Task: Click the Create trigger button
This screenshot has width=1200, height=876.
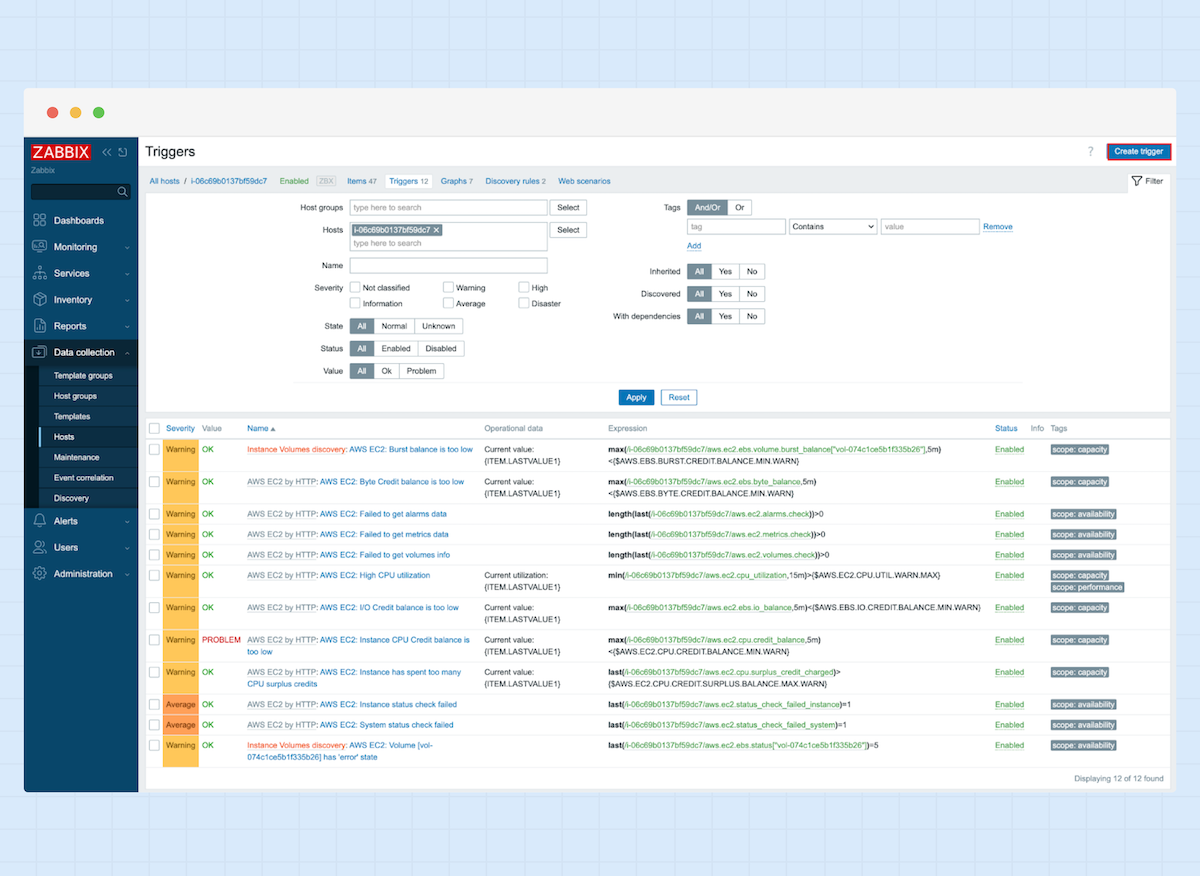Action: coord(1139,152)
